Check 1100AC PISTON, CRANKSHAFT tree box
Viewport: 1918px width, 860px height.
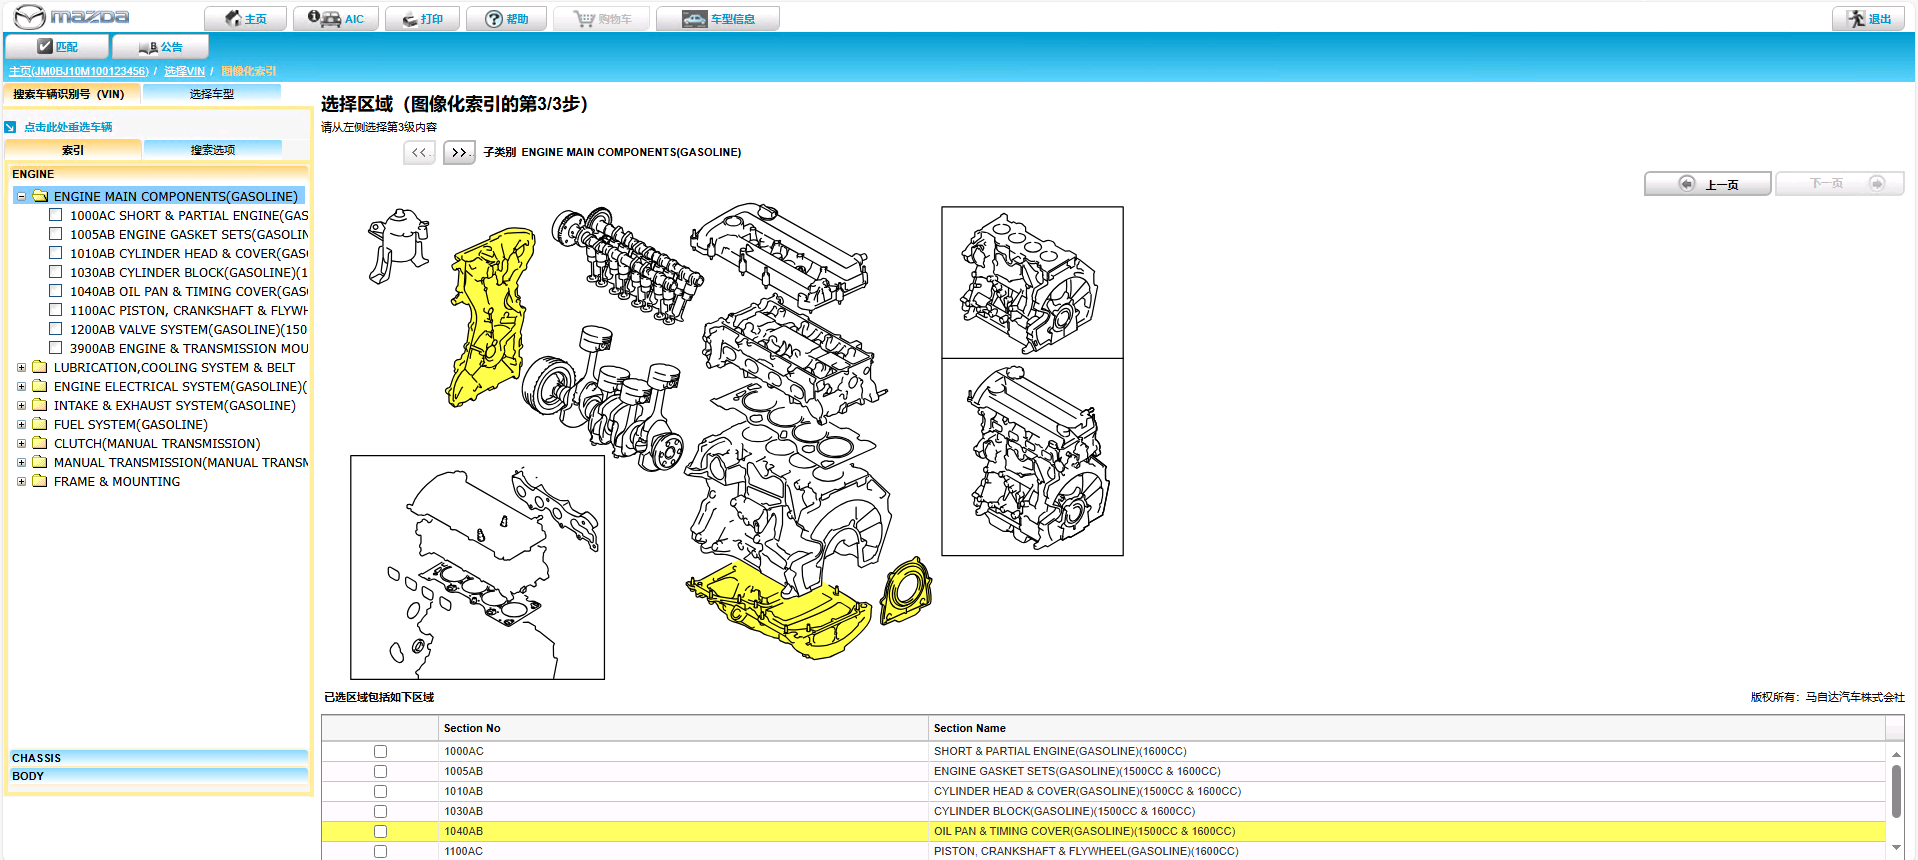[56, 310]
